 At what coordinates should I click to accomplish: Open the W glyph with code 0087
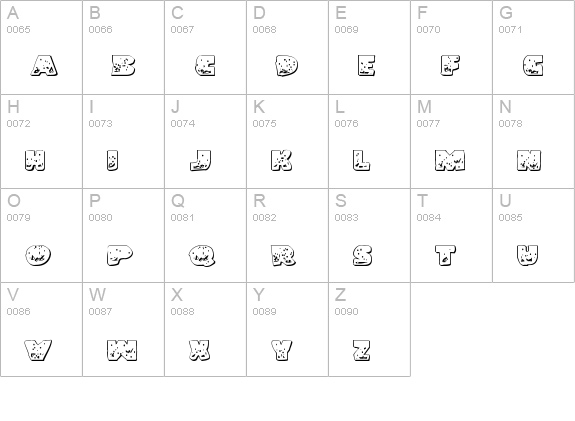point(122,350)
